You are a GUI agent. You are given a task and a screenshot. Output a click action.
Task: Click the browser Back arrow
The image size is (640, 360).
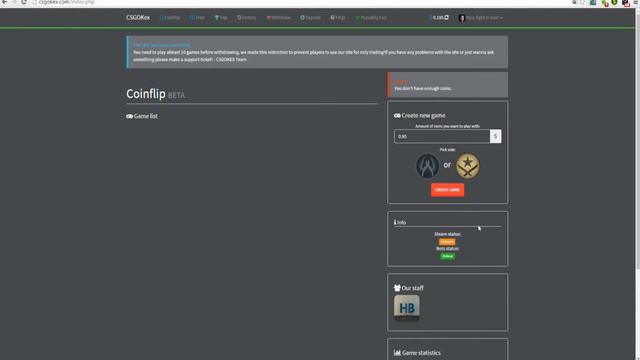point(5,2)
